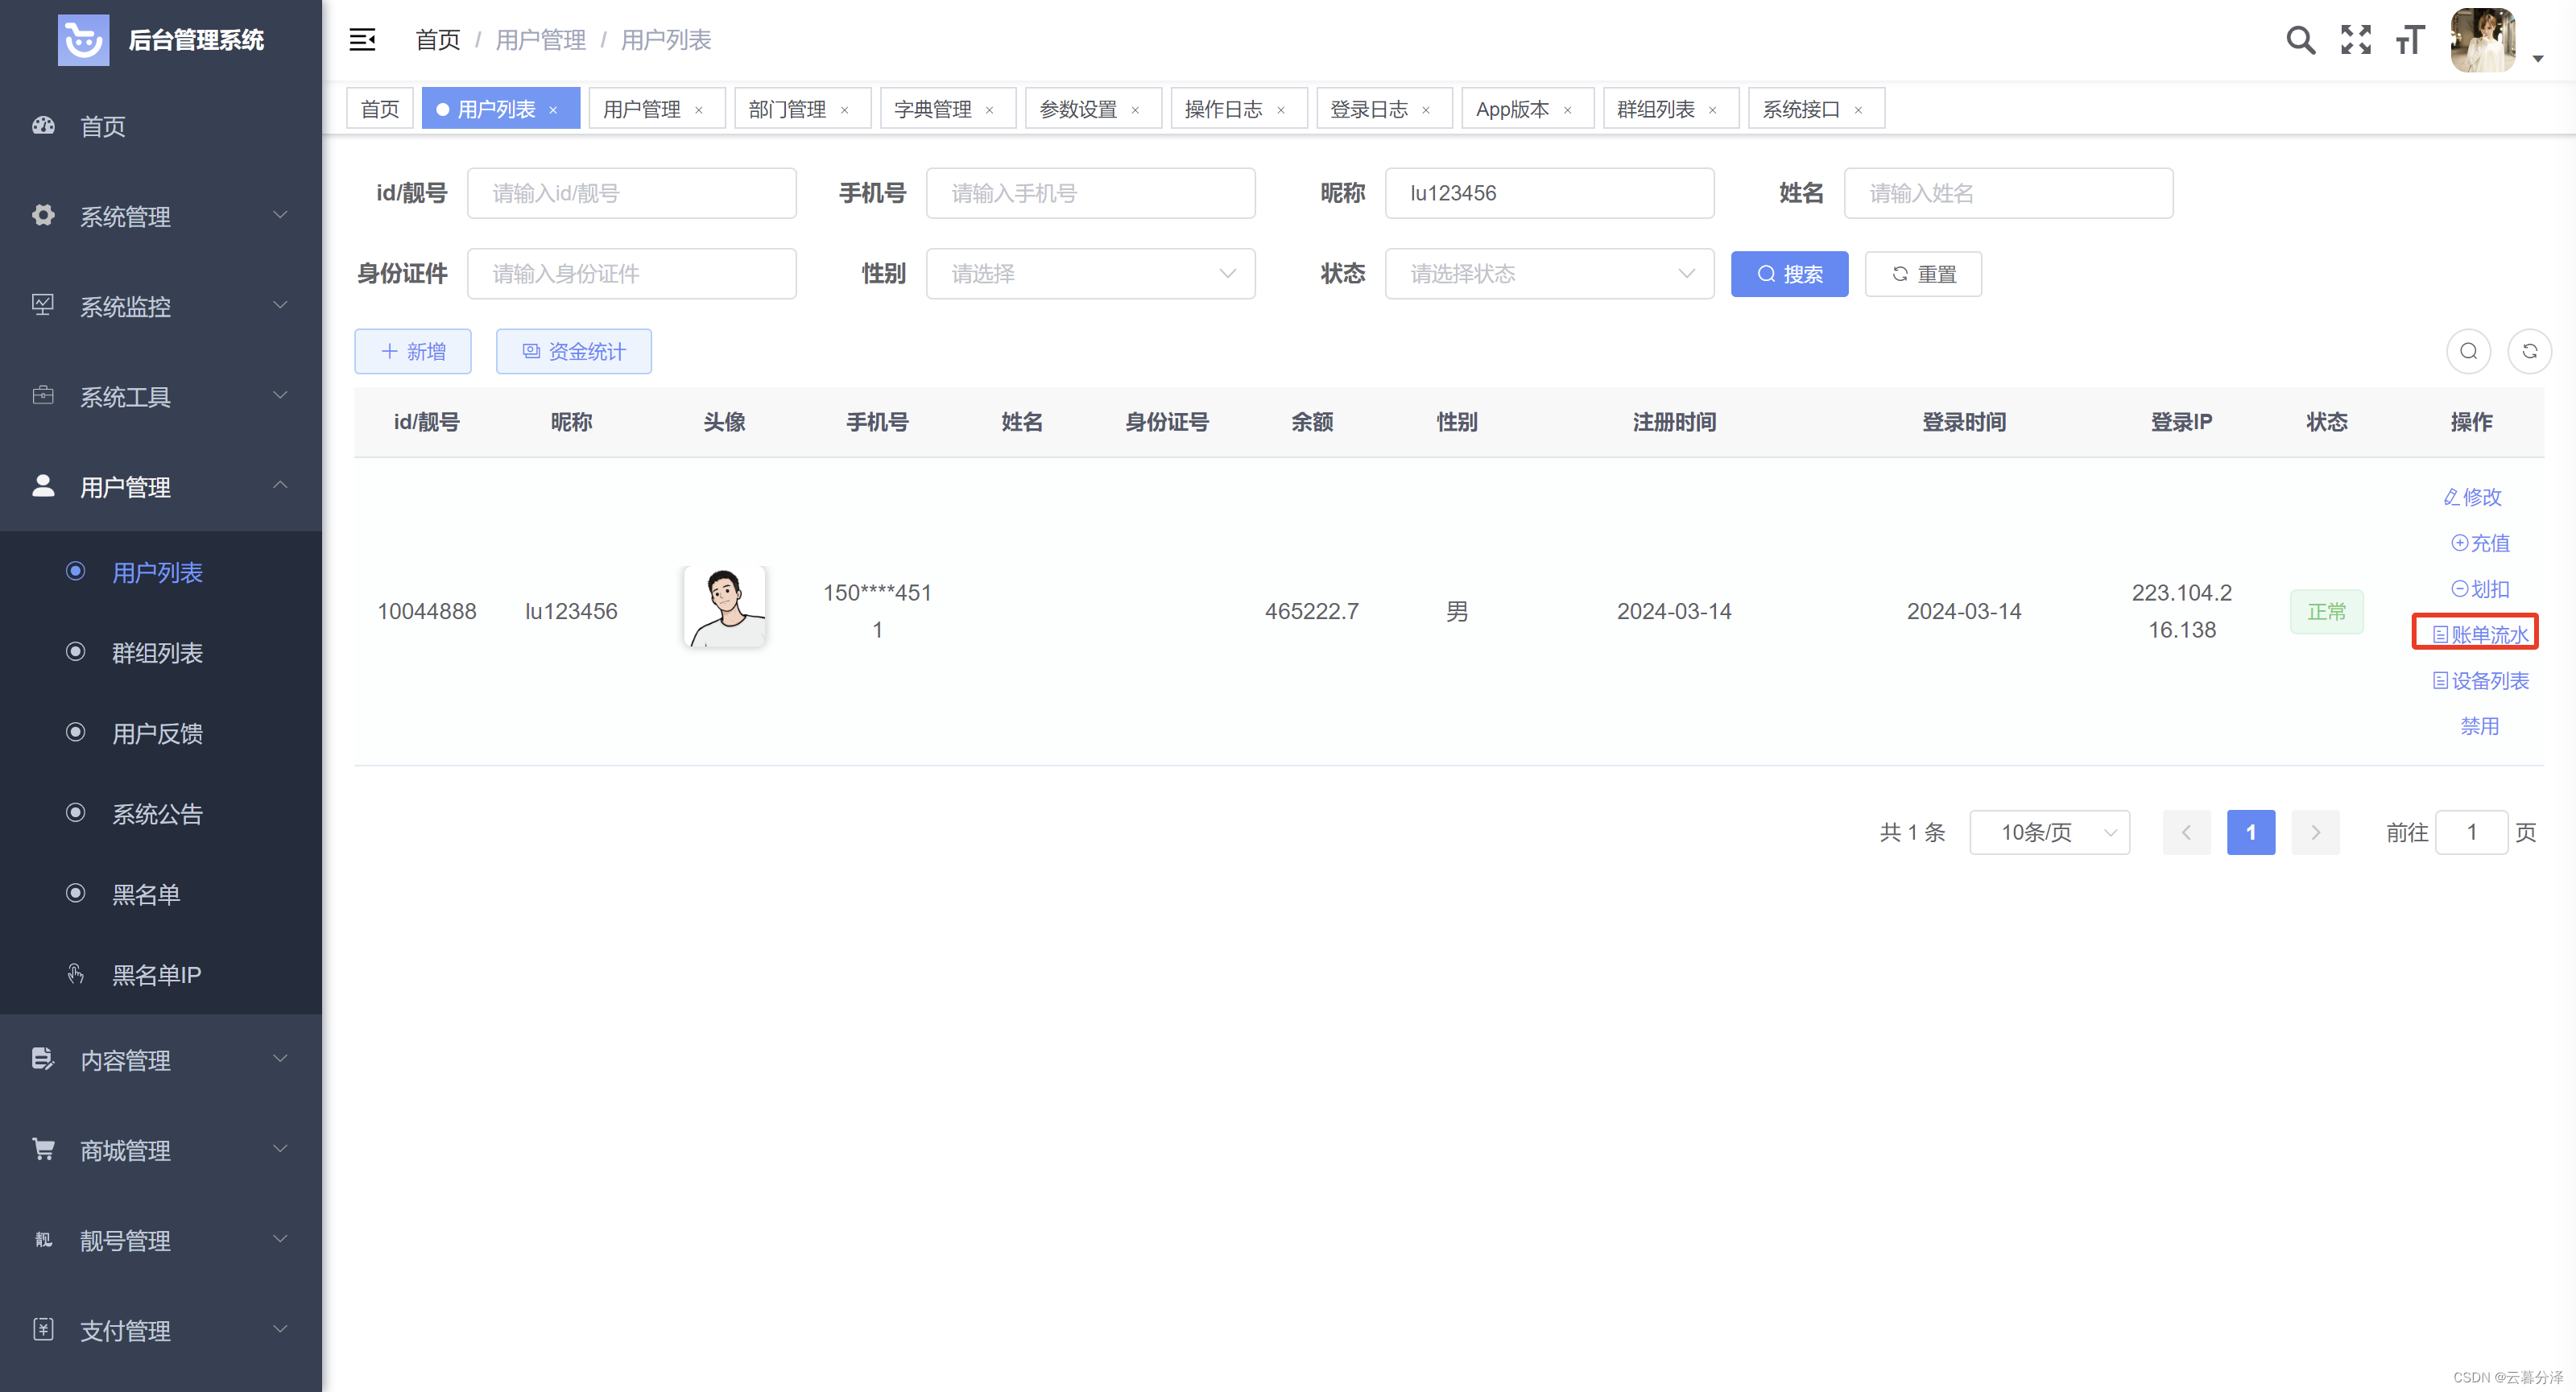Image resolution: width=2576 pixels, height=1392 pixels.
Task: Switch to the App版本 tab
Action: 1512,109
